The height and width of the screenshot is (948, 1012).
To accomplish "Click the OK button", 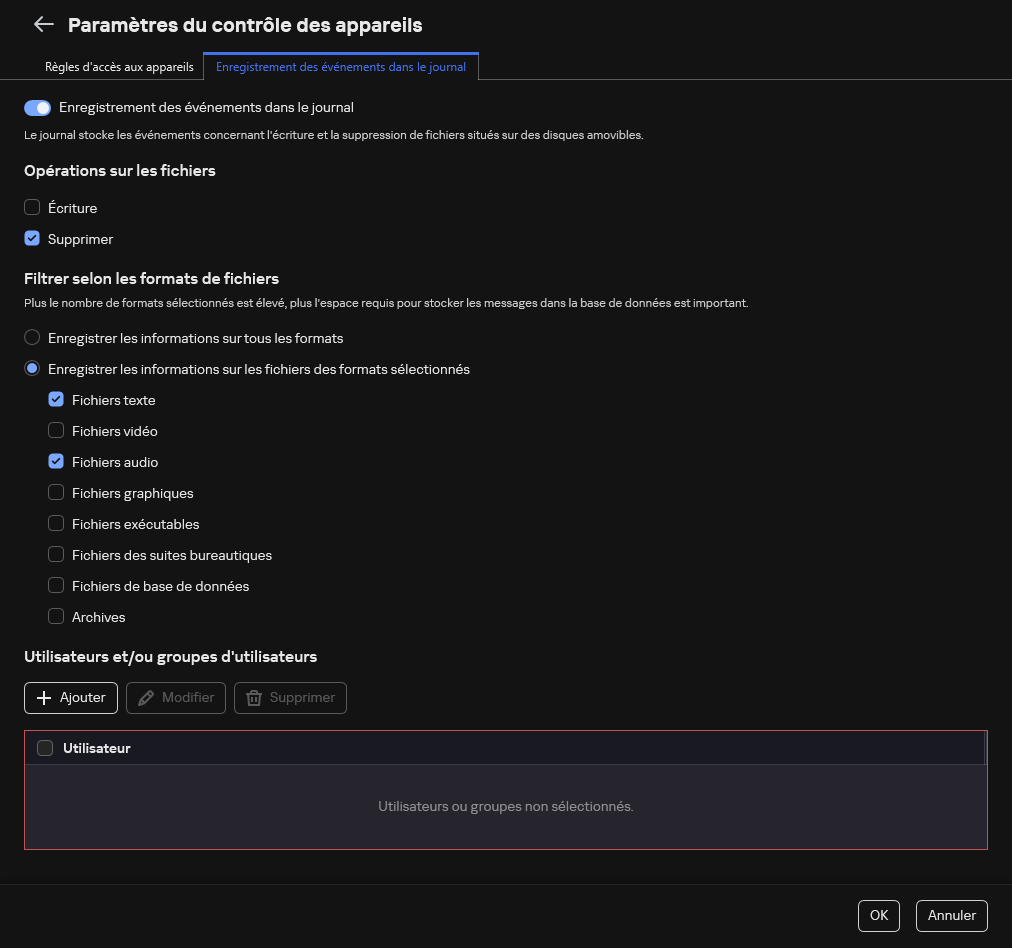I will (878, 915).
